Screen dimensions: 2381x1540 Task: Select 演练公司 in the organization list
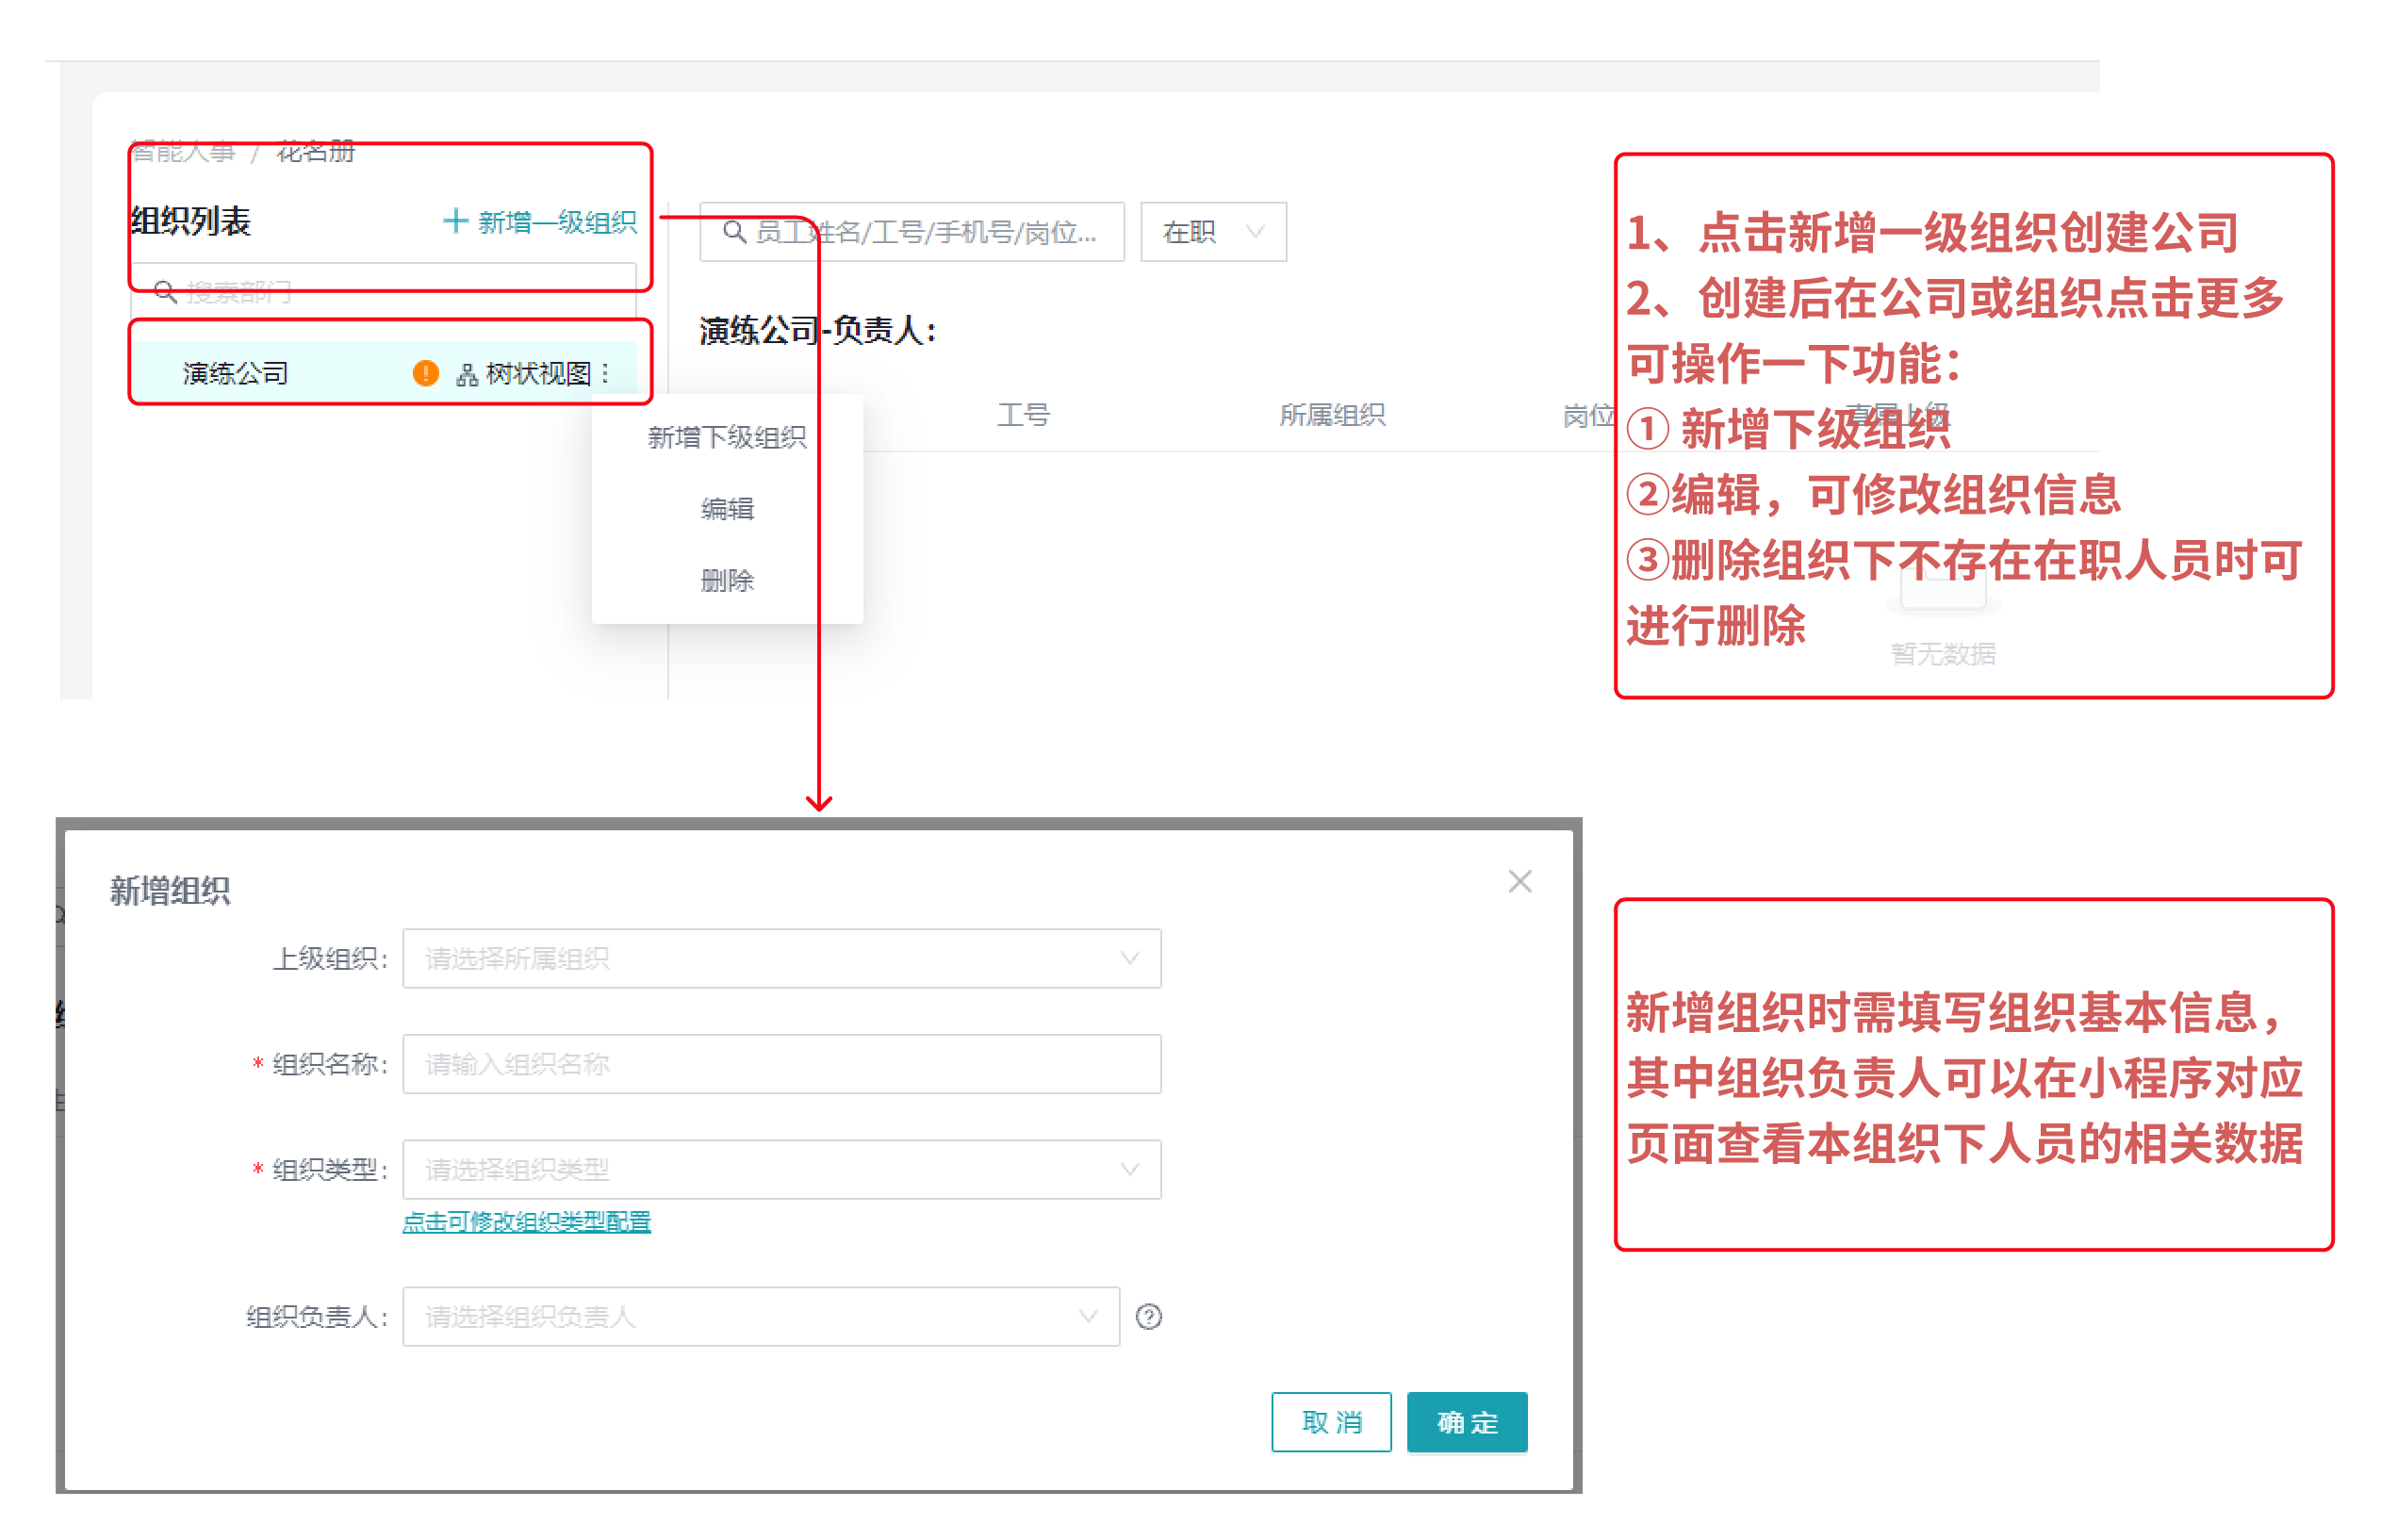[236, 373]
